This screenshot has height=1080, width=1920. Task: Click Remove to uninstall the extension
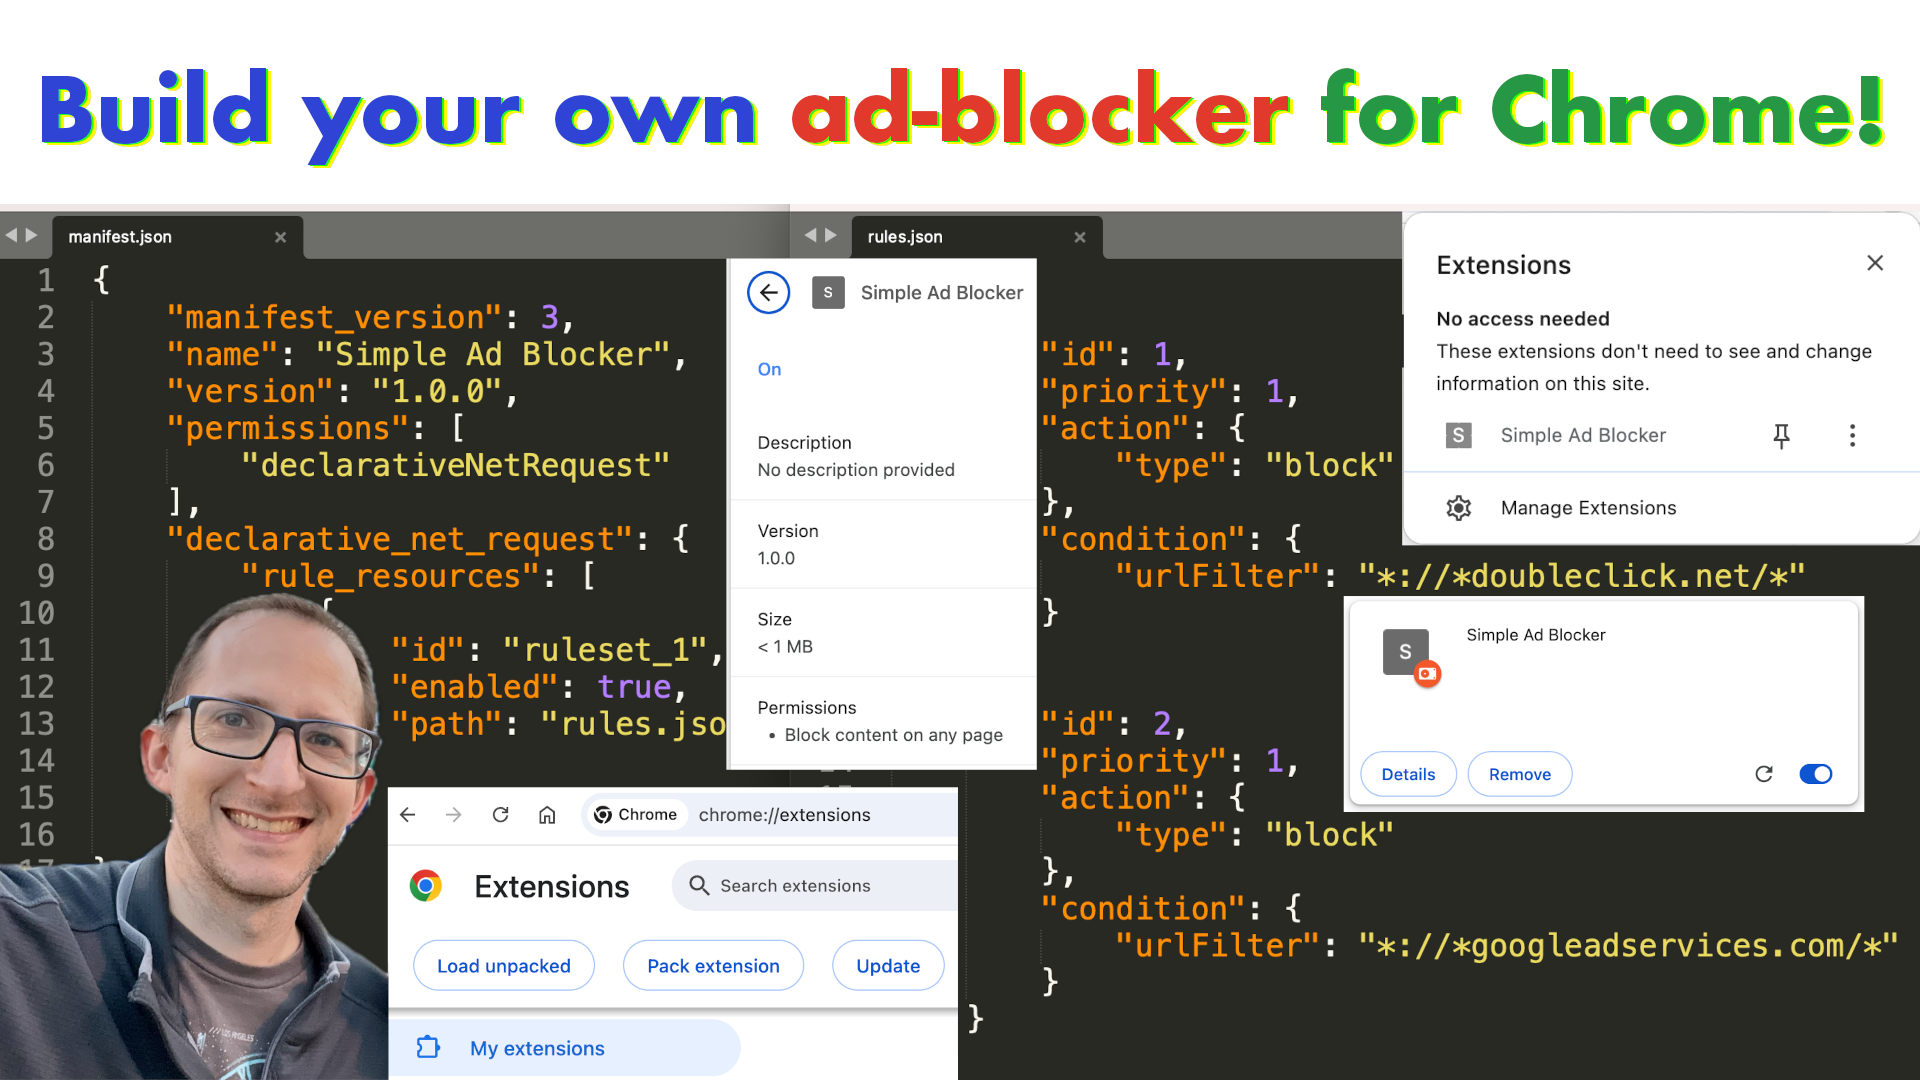pyautogui.click(x=1519, y=773)
